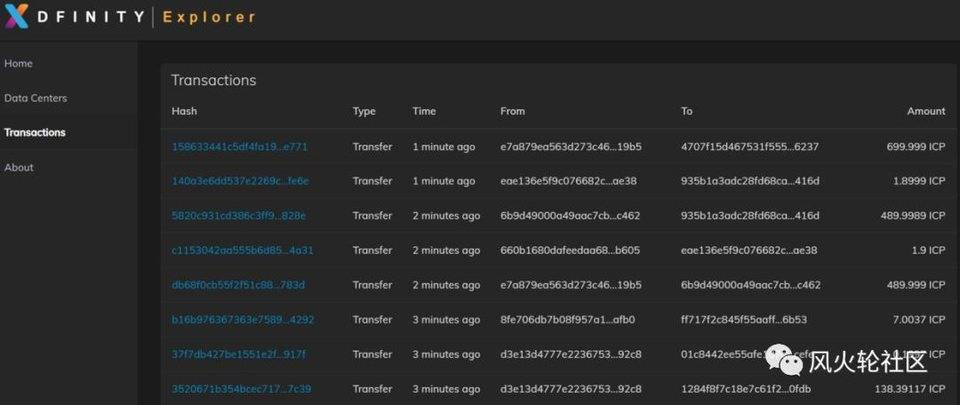Select From address 8fe706db7b08f957a1...afb0
This screenshot has width=960, height=405.
pos(568,320)
